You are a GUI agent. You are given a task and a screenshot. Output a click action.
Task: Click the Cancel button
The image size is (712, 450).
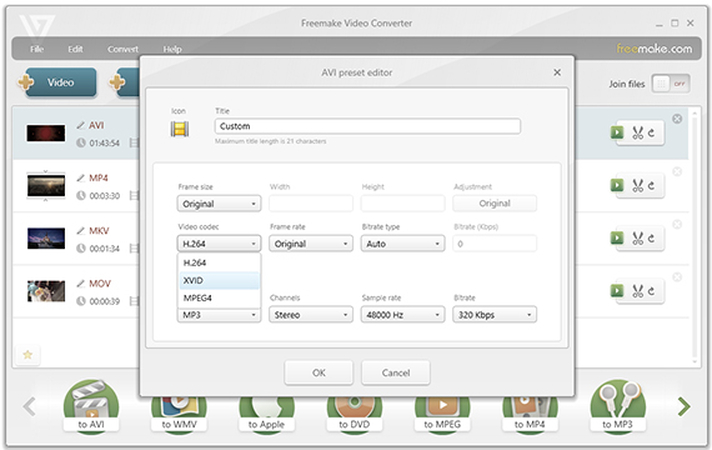click(396, 372)
